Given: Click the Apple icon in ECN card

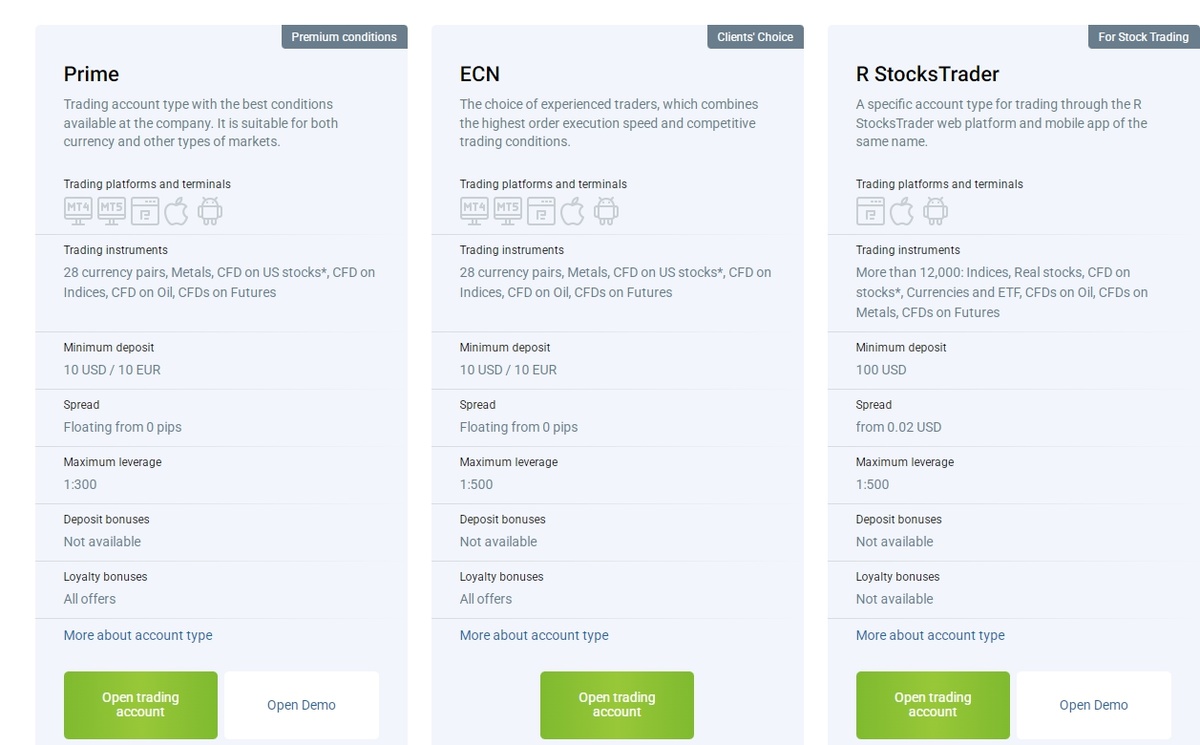Looking at the screenshot, I should [x=572, y=210].
